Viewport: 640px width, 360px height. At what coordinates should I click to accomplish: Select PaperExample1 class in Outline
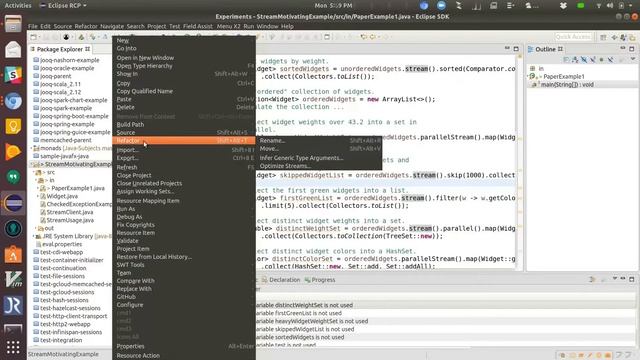pyautogui.click(x=564, y=76)
